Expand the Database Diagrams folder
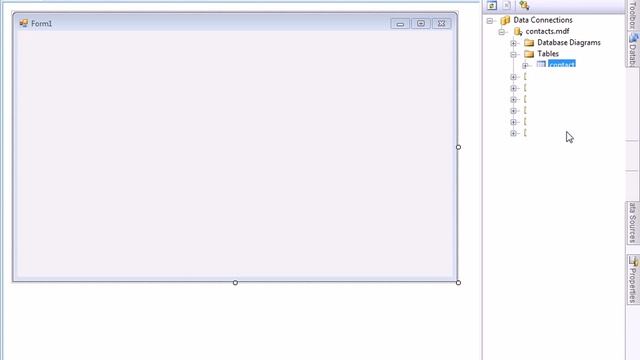This screenshot has width=640, height=360. [x=513, y=43]
